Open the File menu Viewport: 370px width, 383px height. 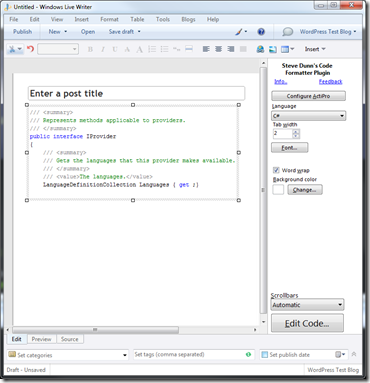pyautogui.click(x=14, y=19)
